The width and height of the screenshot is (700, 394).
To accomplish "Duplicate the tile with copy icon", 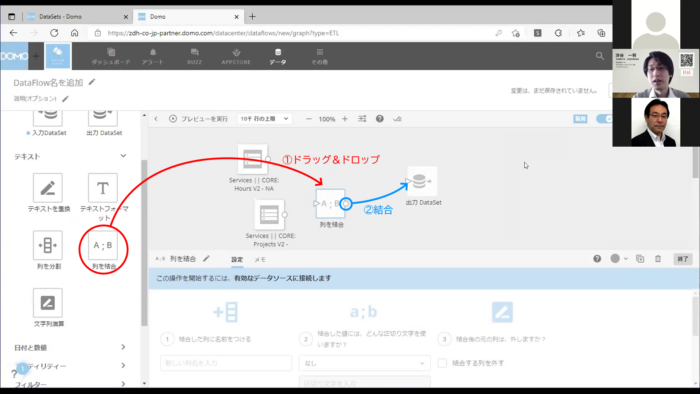I will click(640, 259).
